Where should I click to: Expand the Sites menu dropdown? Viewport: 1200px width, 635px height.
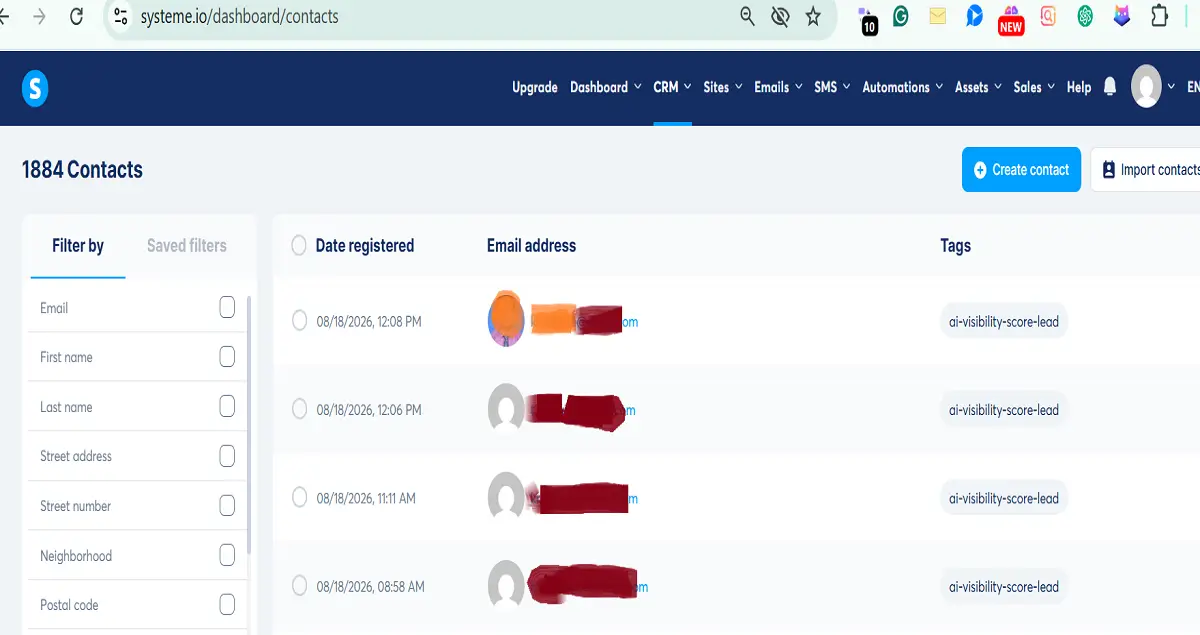click(x=723, y=87)
